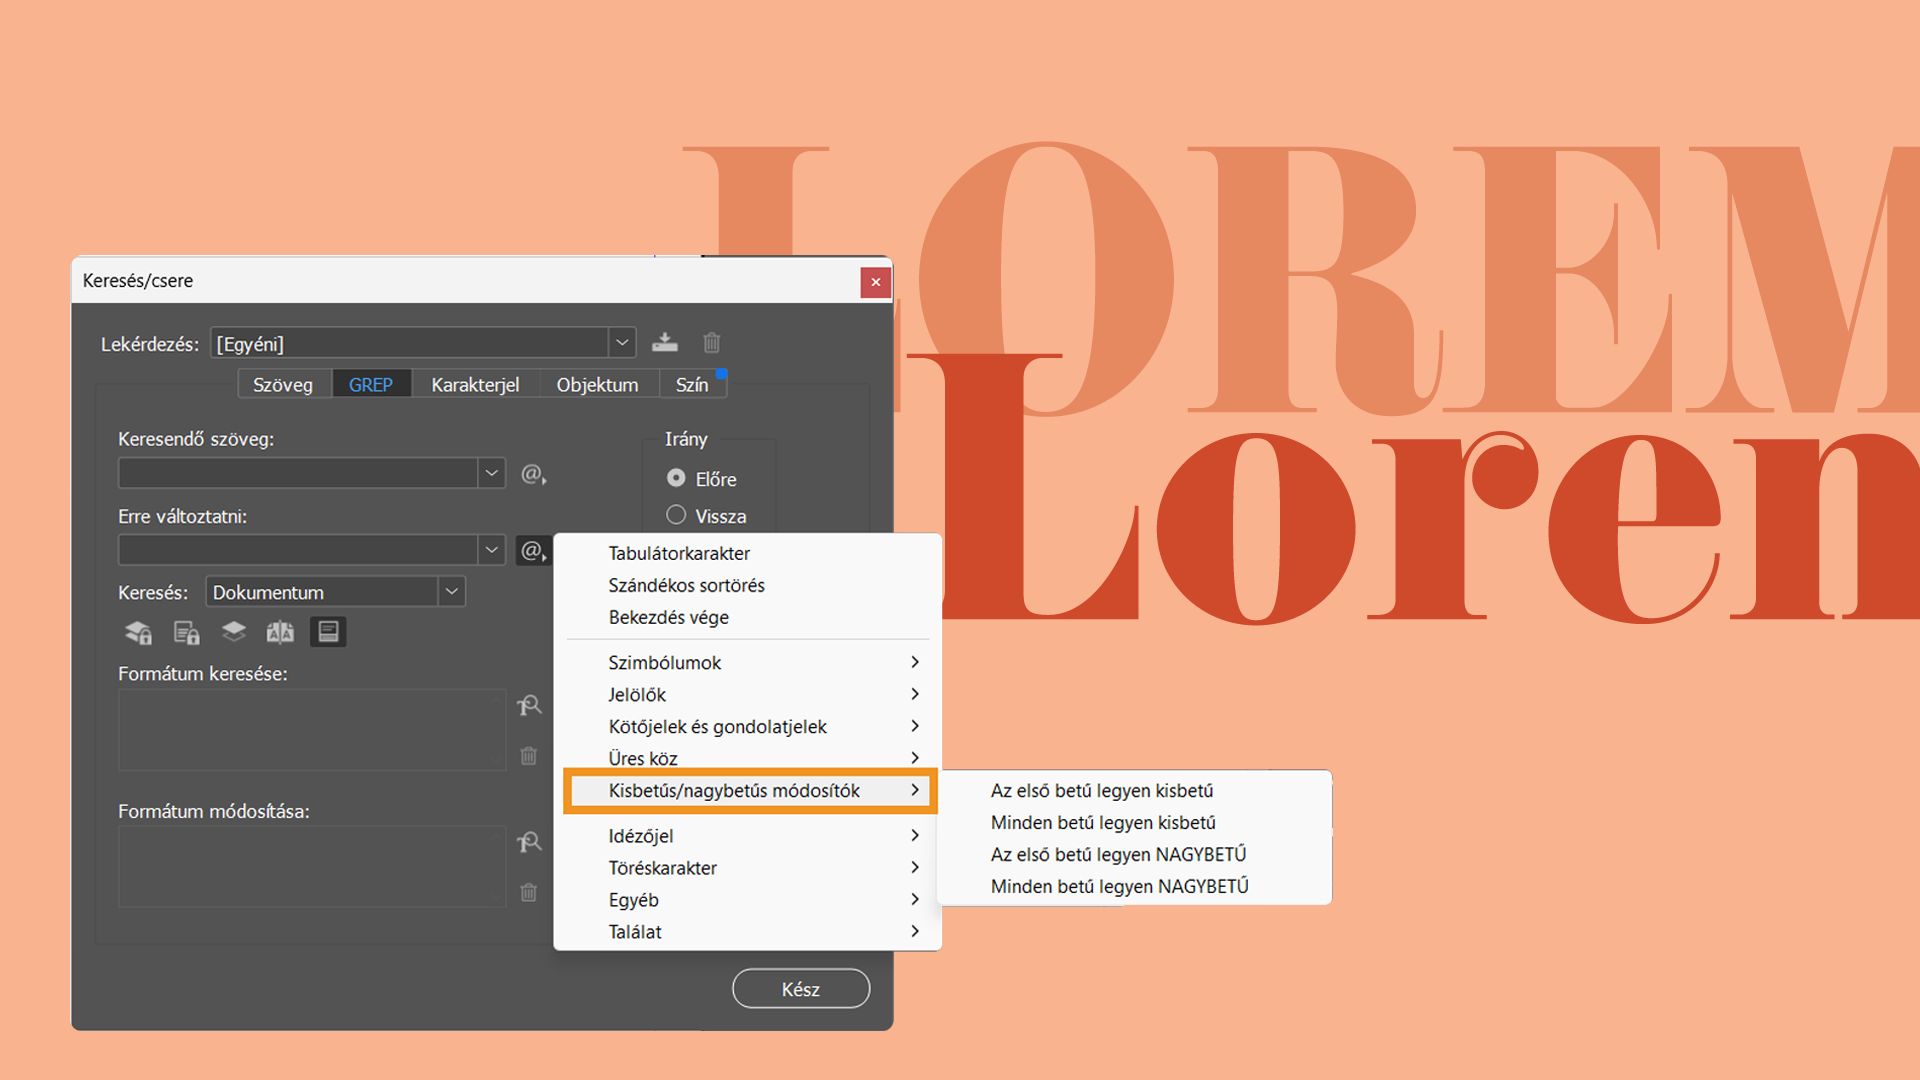Image resolution: width=1920 pixels, height=1080 pixels.
Task: Toggle include hidden layers icon
Action: pos(233,632)
